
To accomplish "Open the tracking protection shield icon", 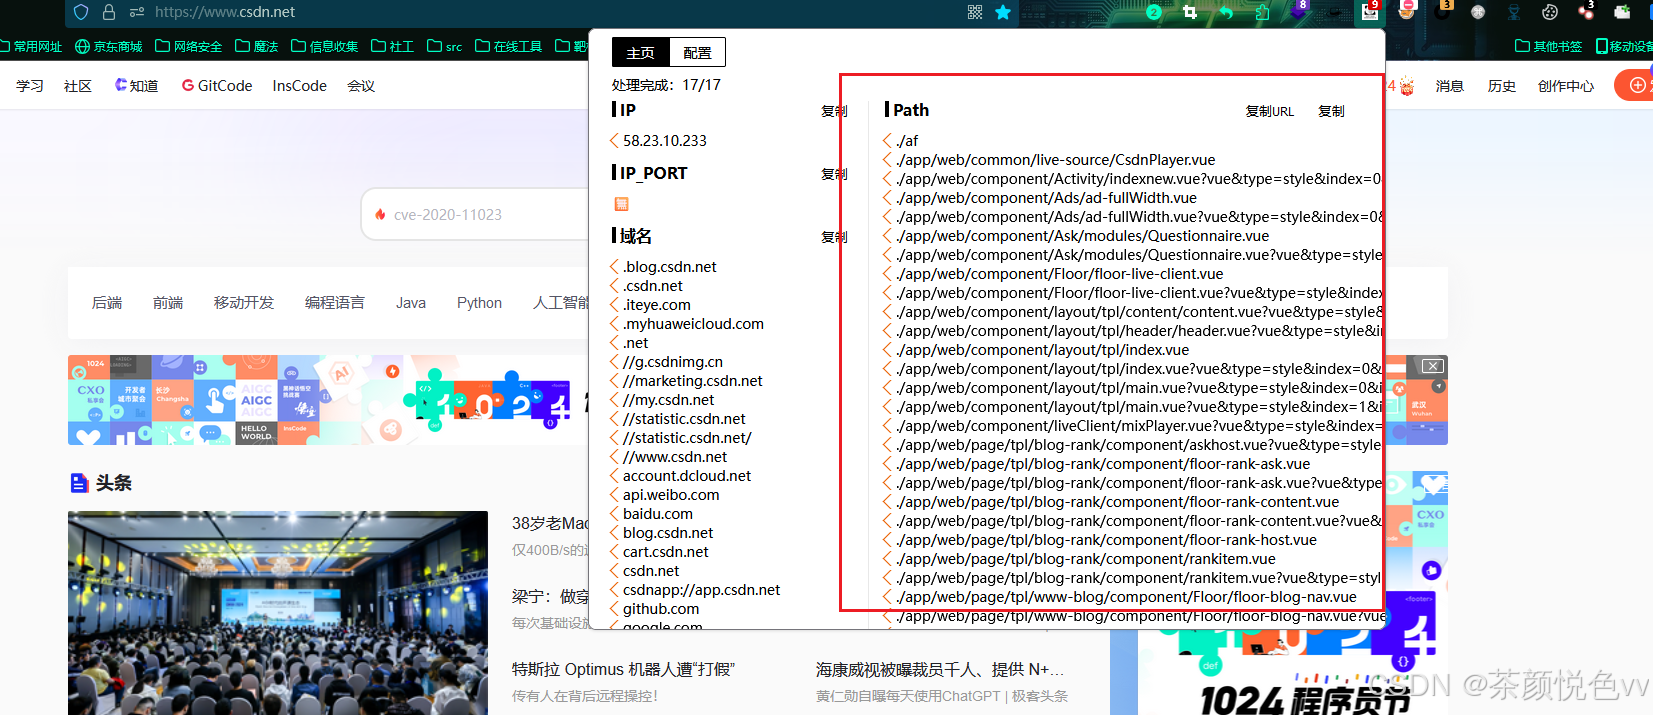I will [x=82, y=12].
